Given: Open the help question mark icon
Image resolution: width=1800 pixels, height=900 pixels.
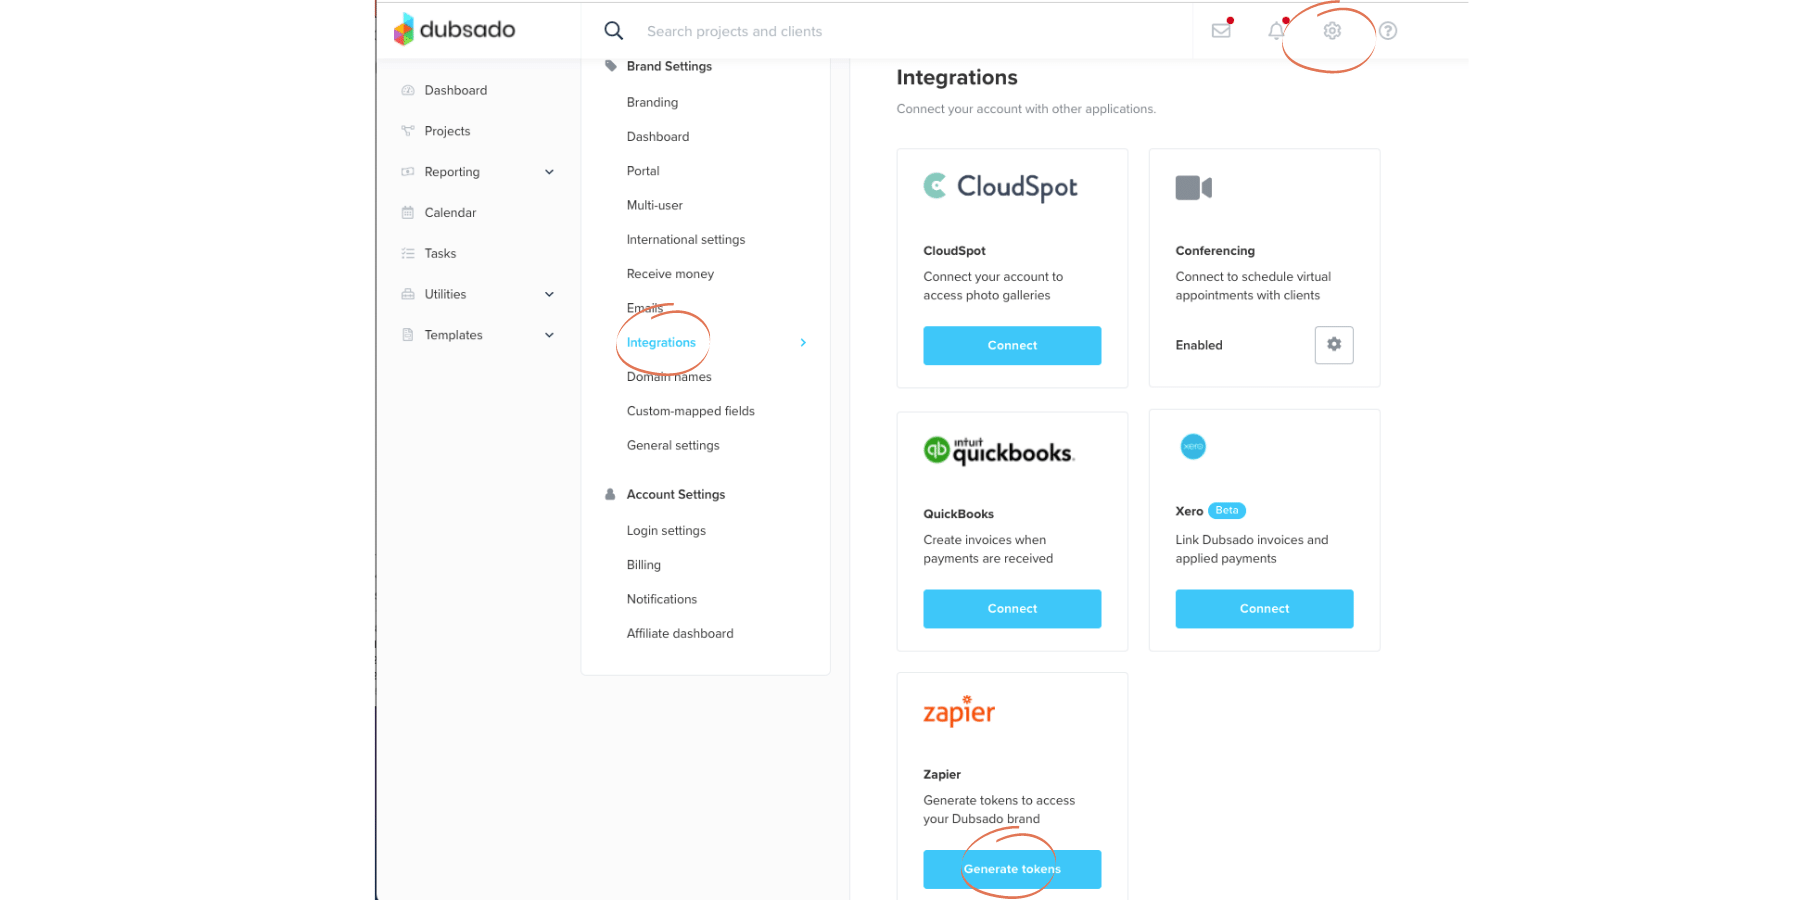Looking at the screenshot, I should tap(1388, 31).
